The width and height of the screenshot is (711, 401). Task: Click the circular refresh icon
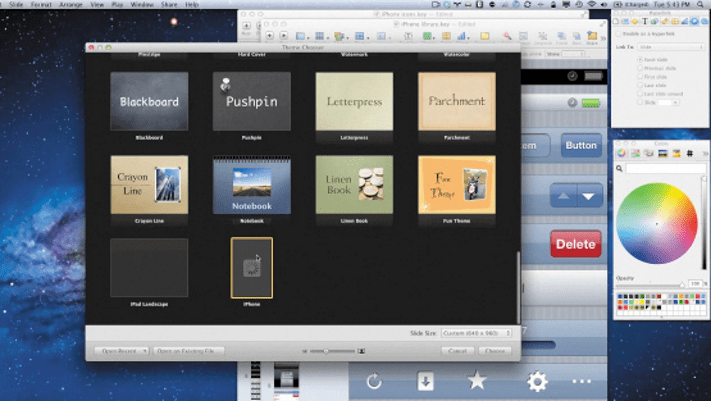click(374, 381)
